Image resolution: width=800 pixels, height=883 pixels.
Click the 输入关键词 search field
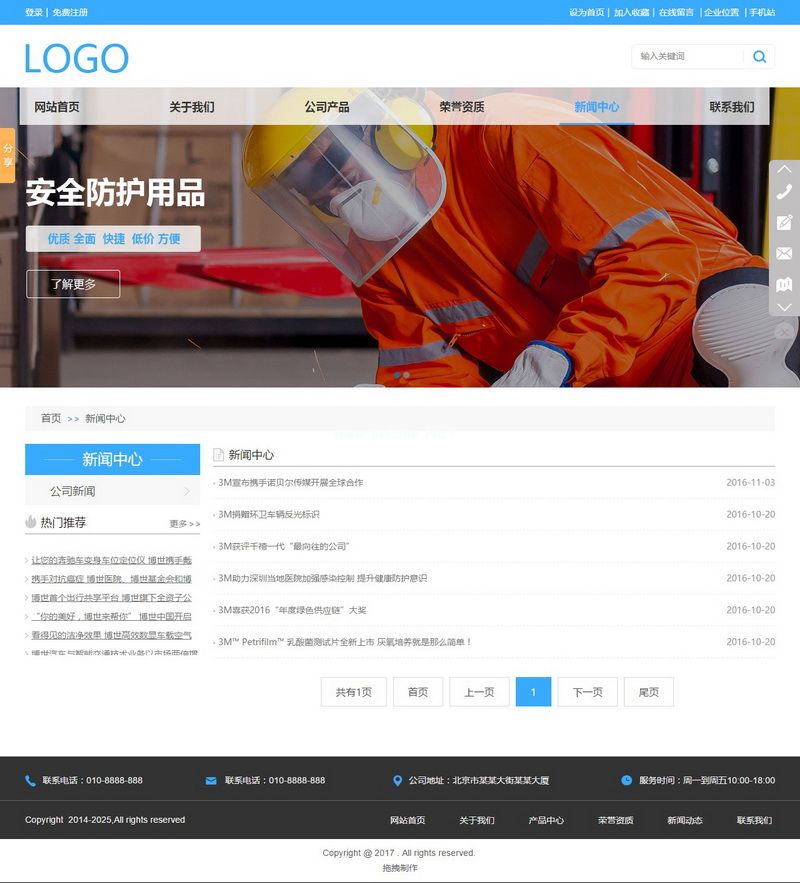click(x=688, y=56)
